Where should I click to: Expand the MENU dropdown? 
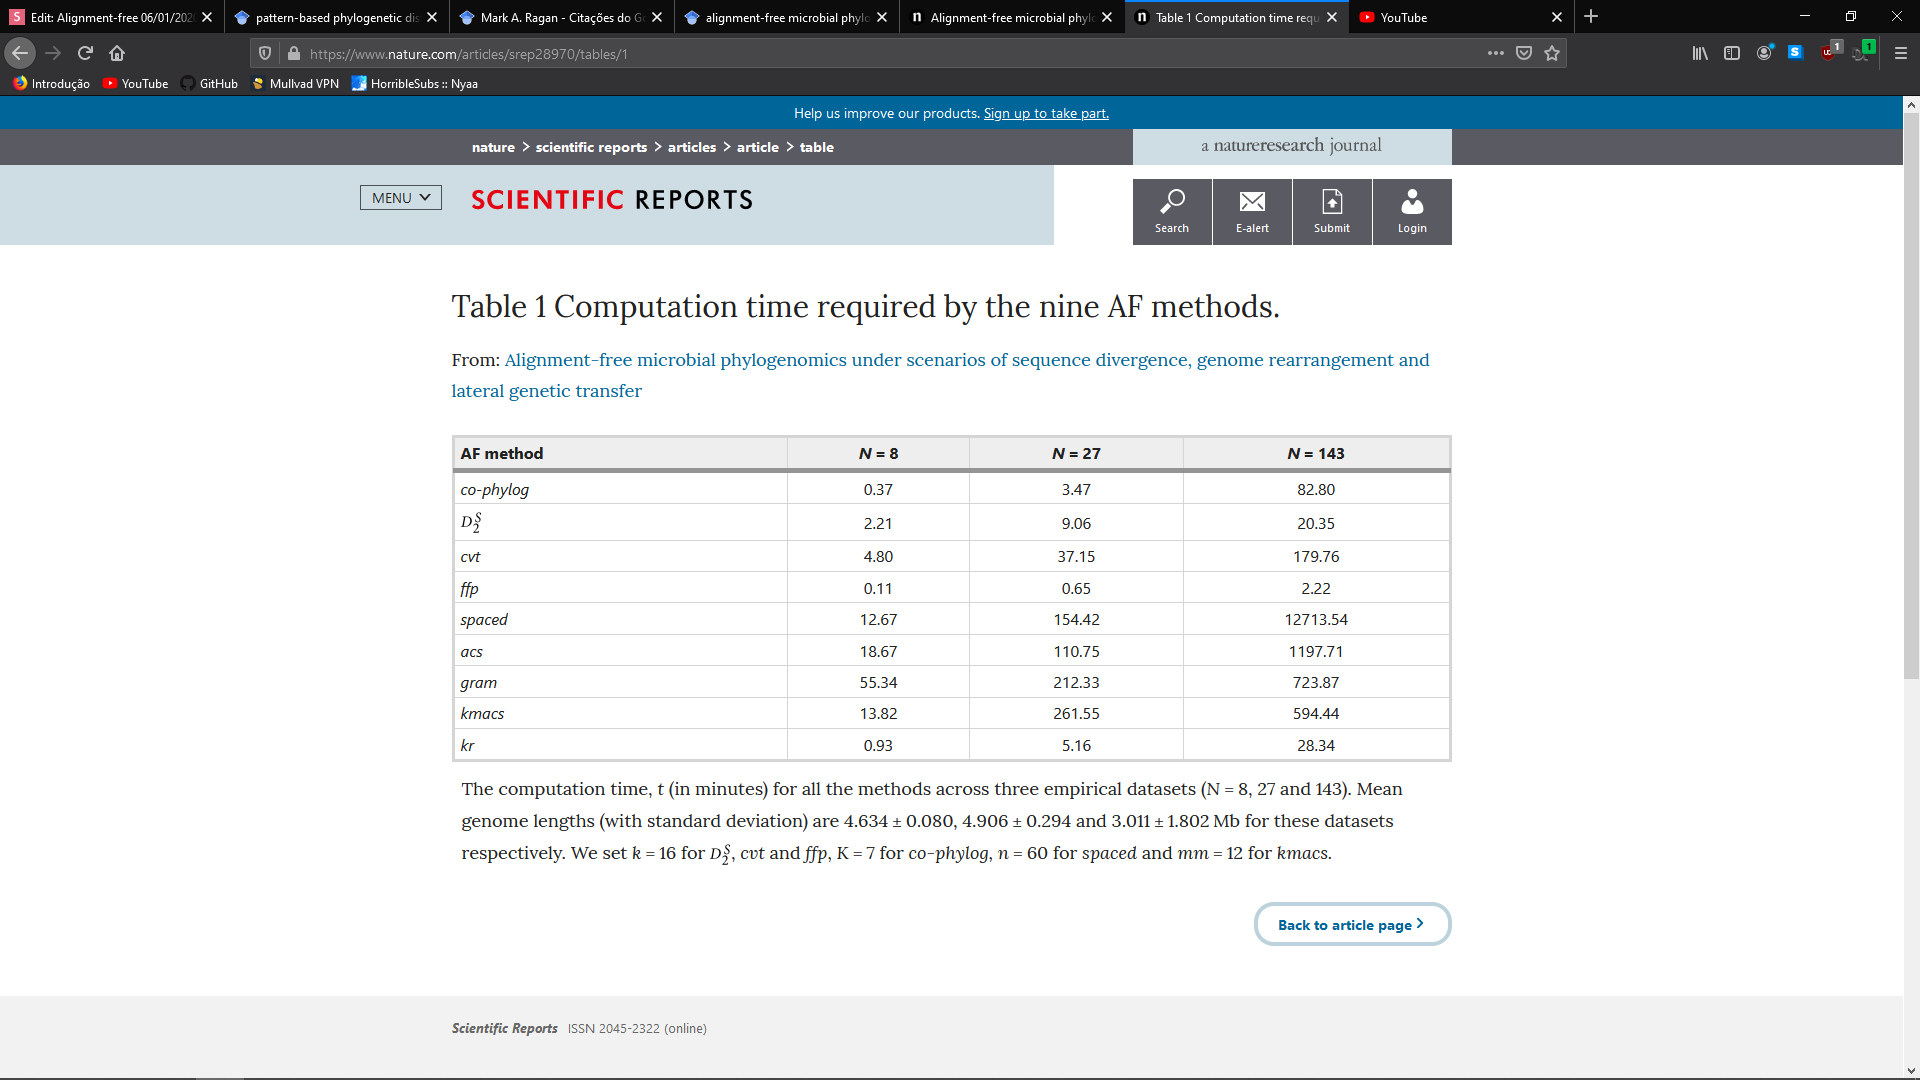(x=400, y=198)
